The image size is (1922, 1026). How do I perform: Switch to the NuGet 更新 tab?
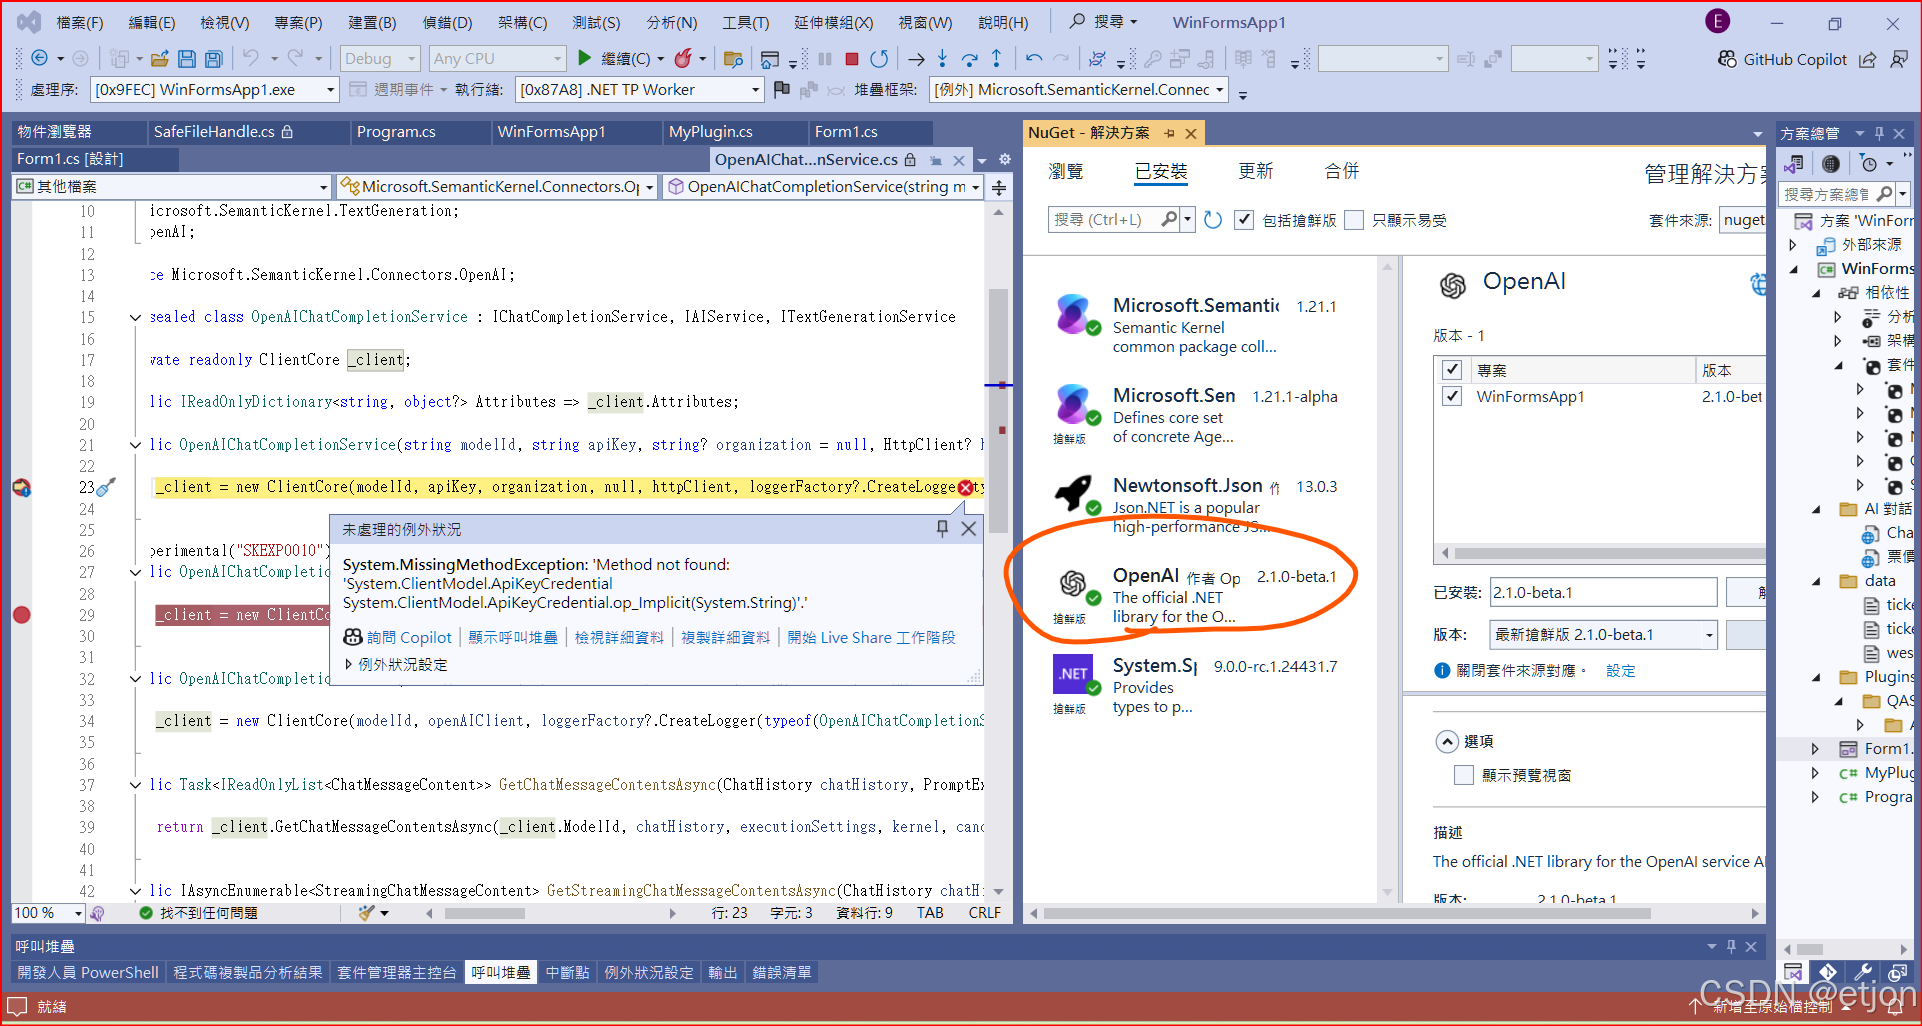pyautogui.click(x=1255, y=172)
